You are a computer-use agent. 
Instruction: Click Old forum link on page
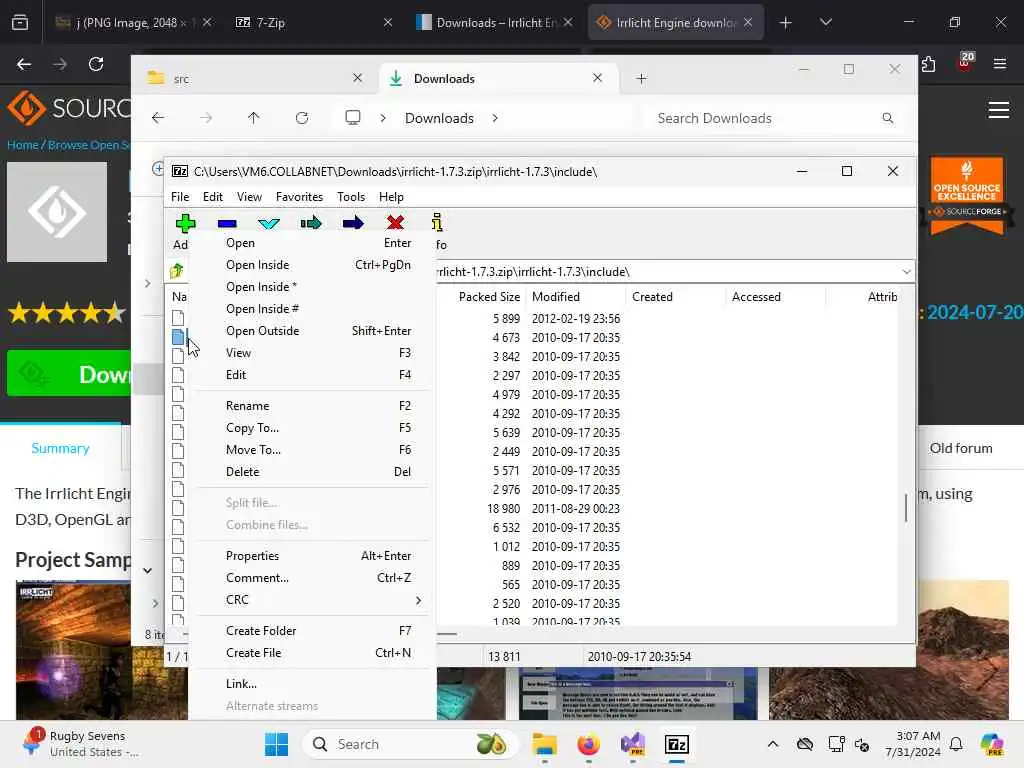click(x=961, y=448)
